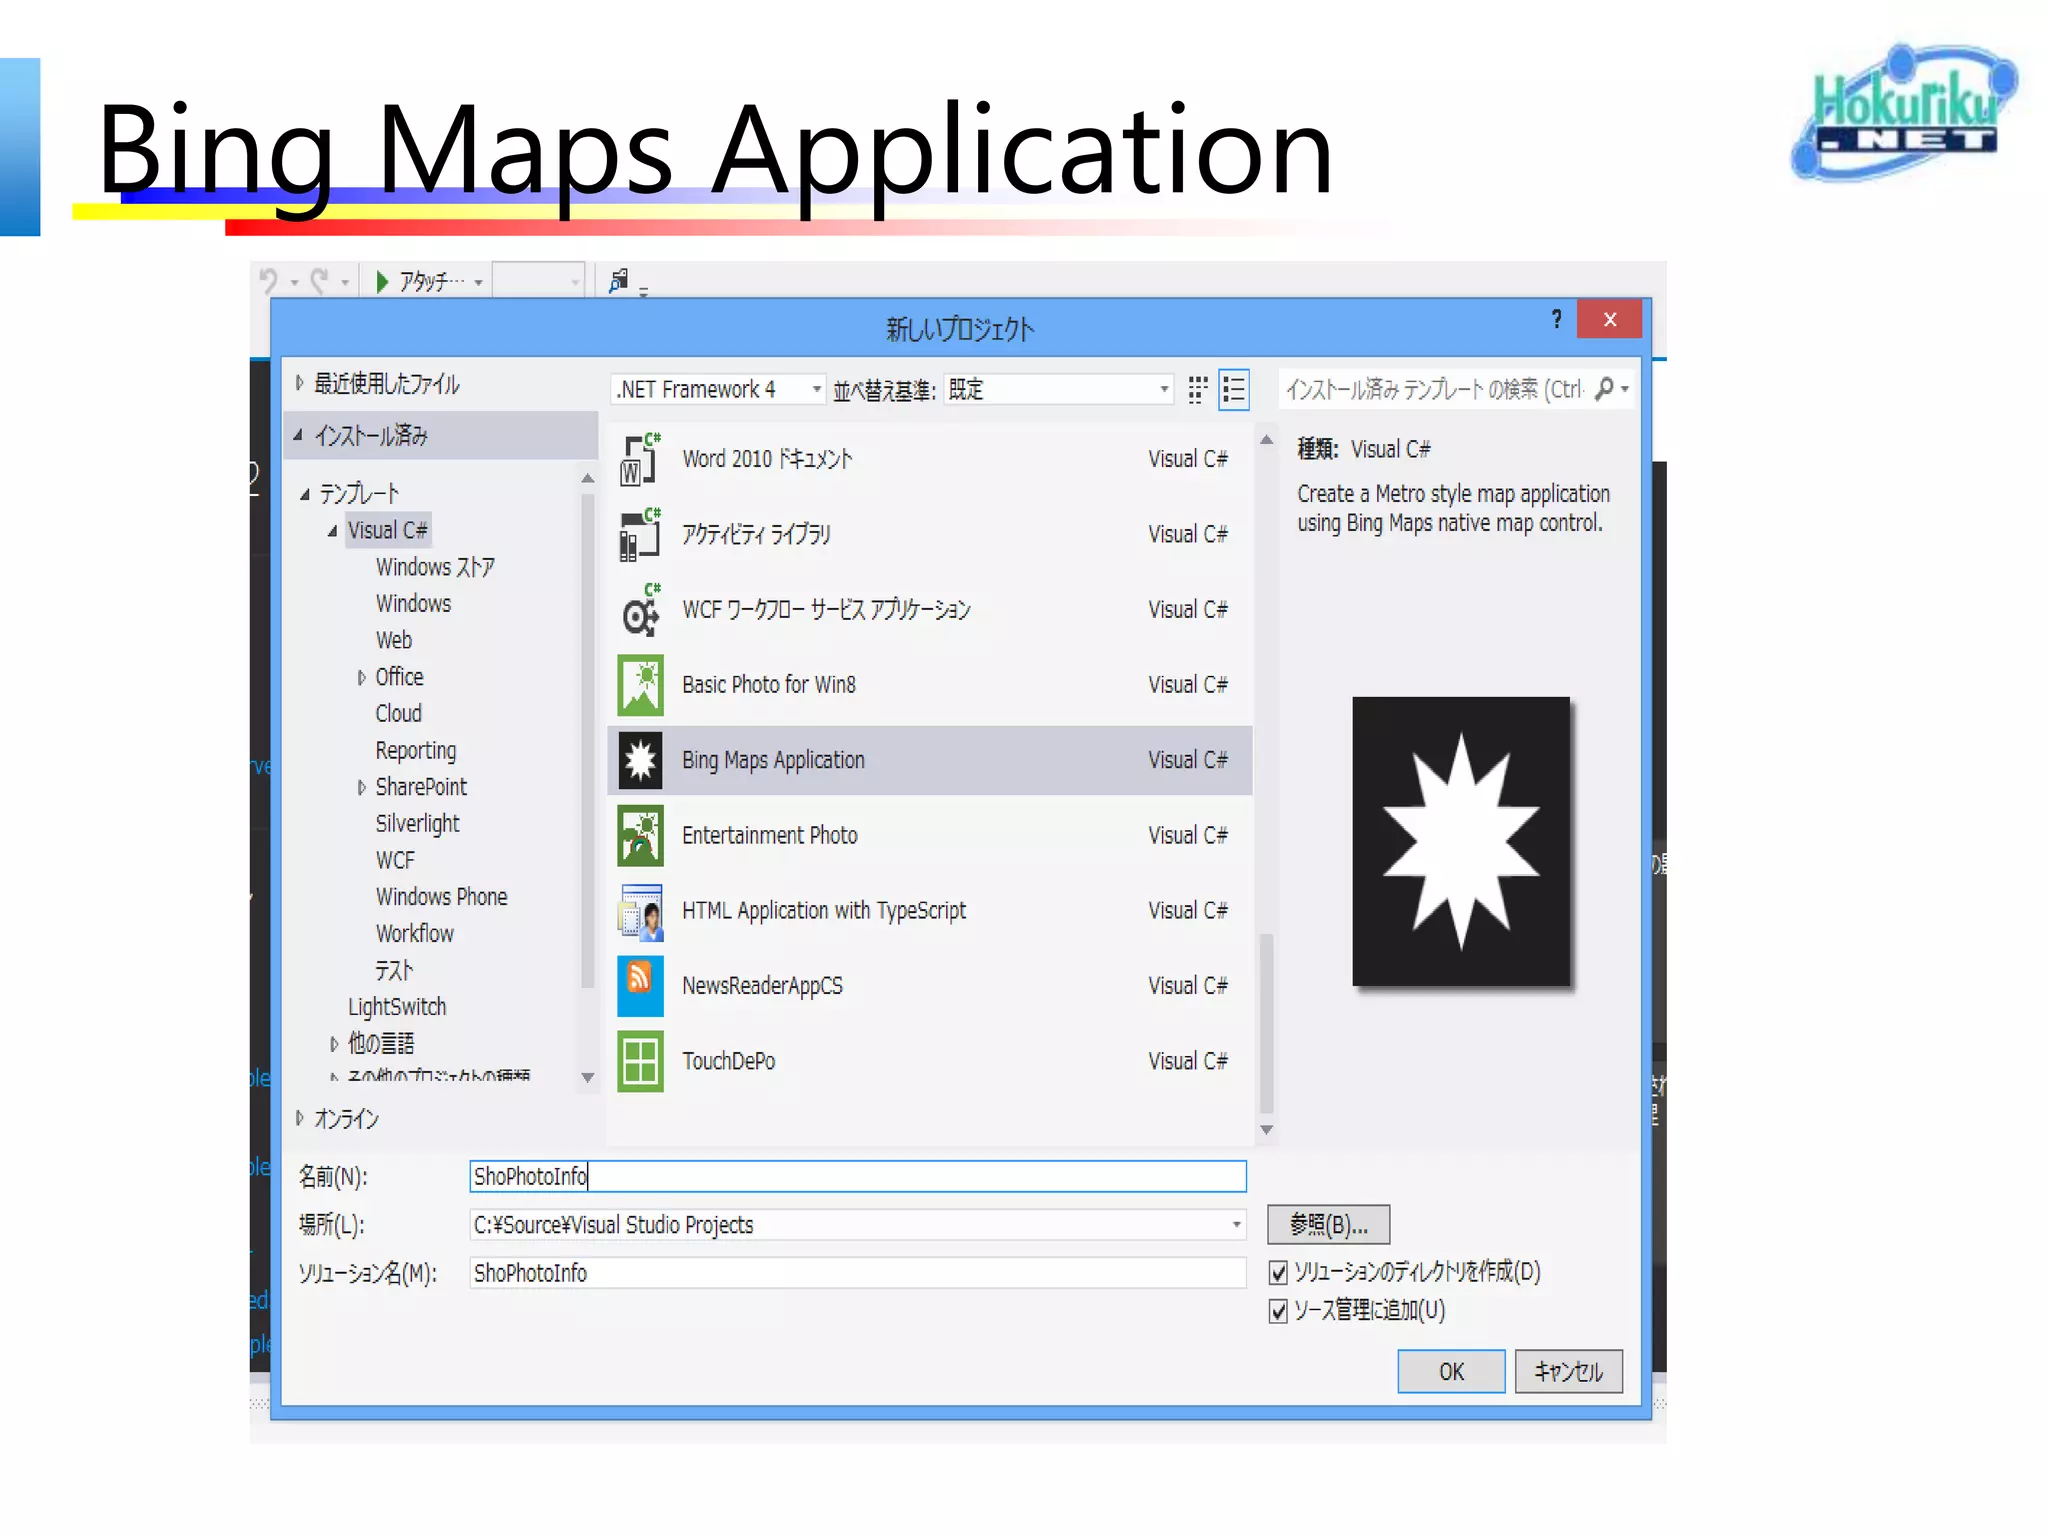Select Windows Phone in the template tree
This screenshot has height=1536, width=2048.
coord(441,897)
